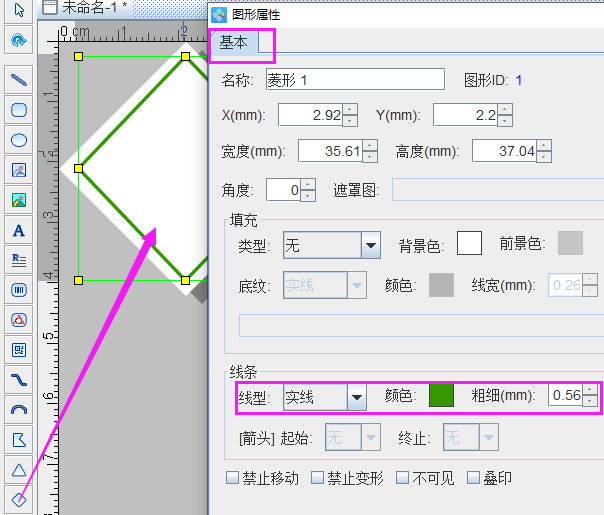The width and height of the screenshot is (604, 515).
Task: Open the gray 底纹 颜色 swatch
Action: tap(441, 285)
